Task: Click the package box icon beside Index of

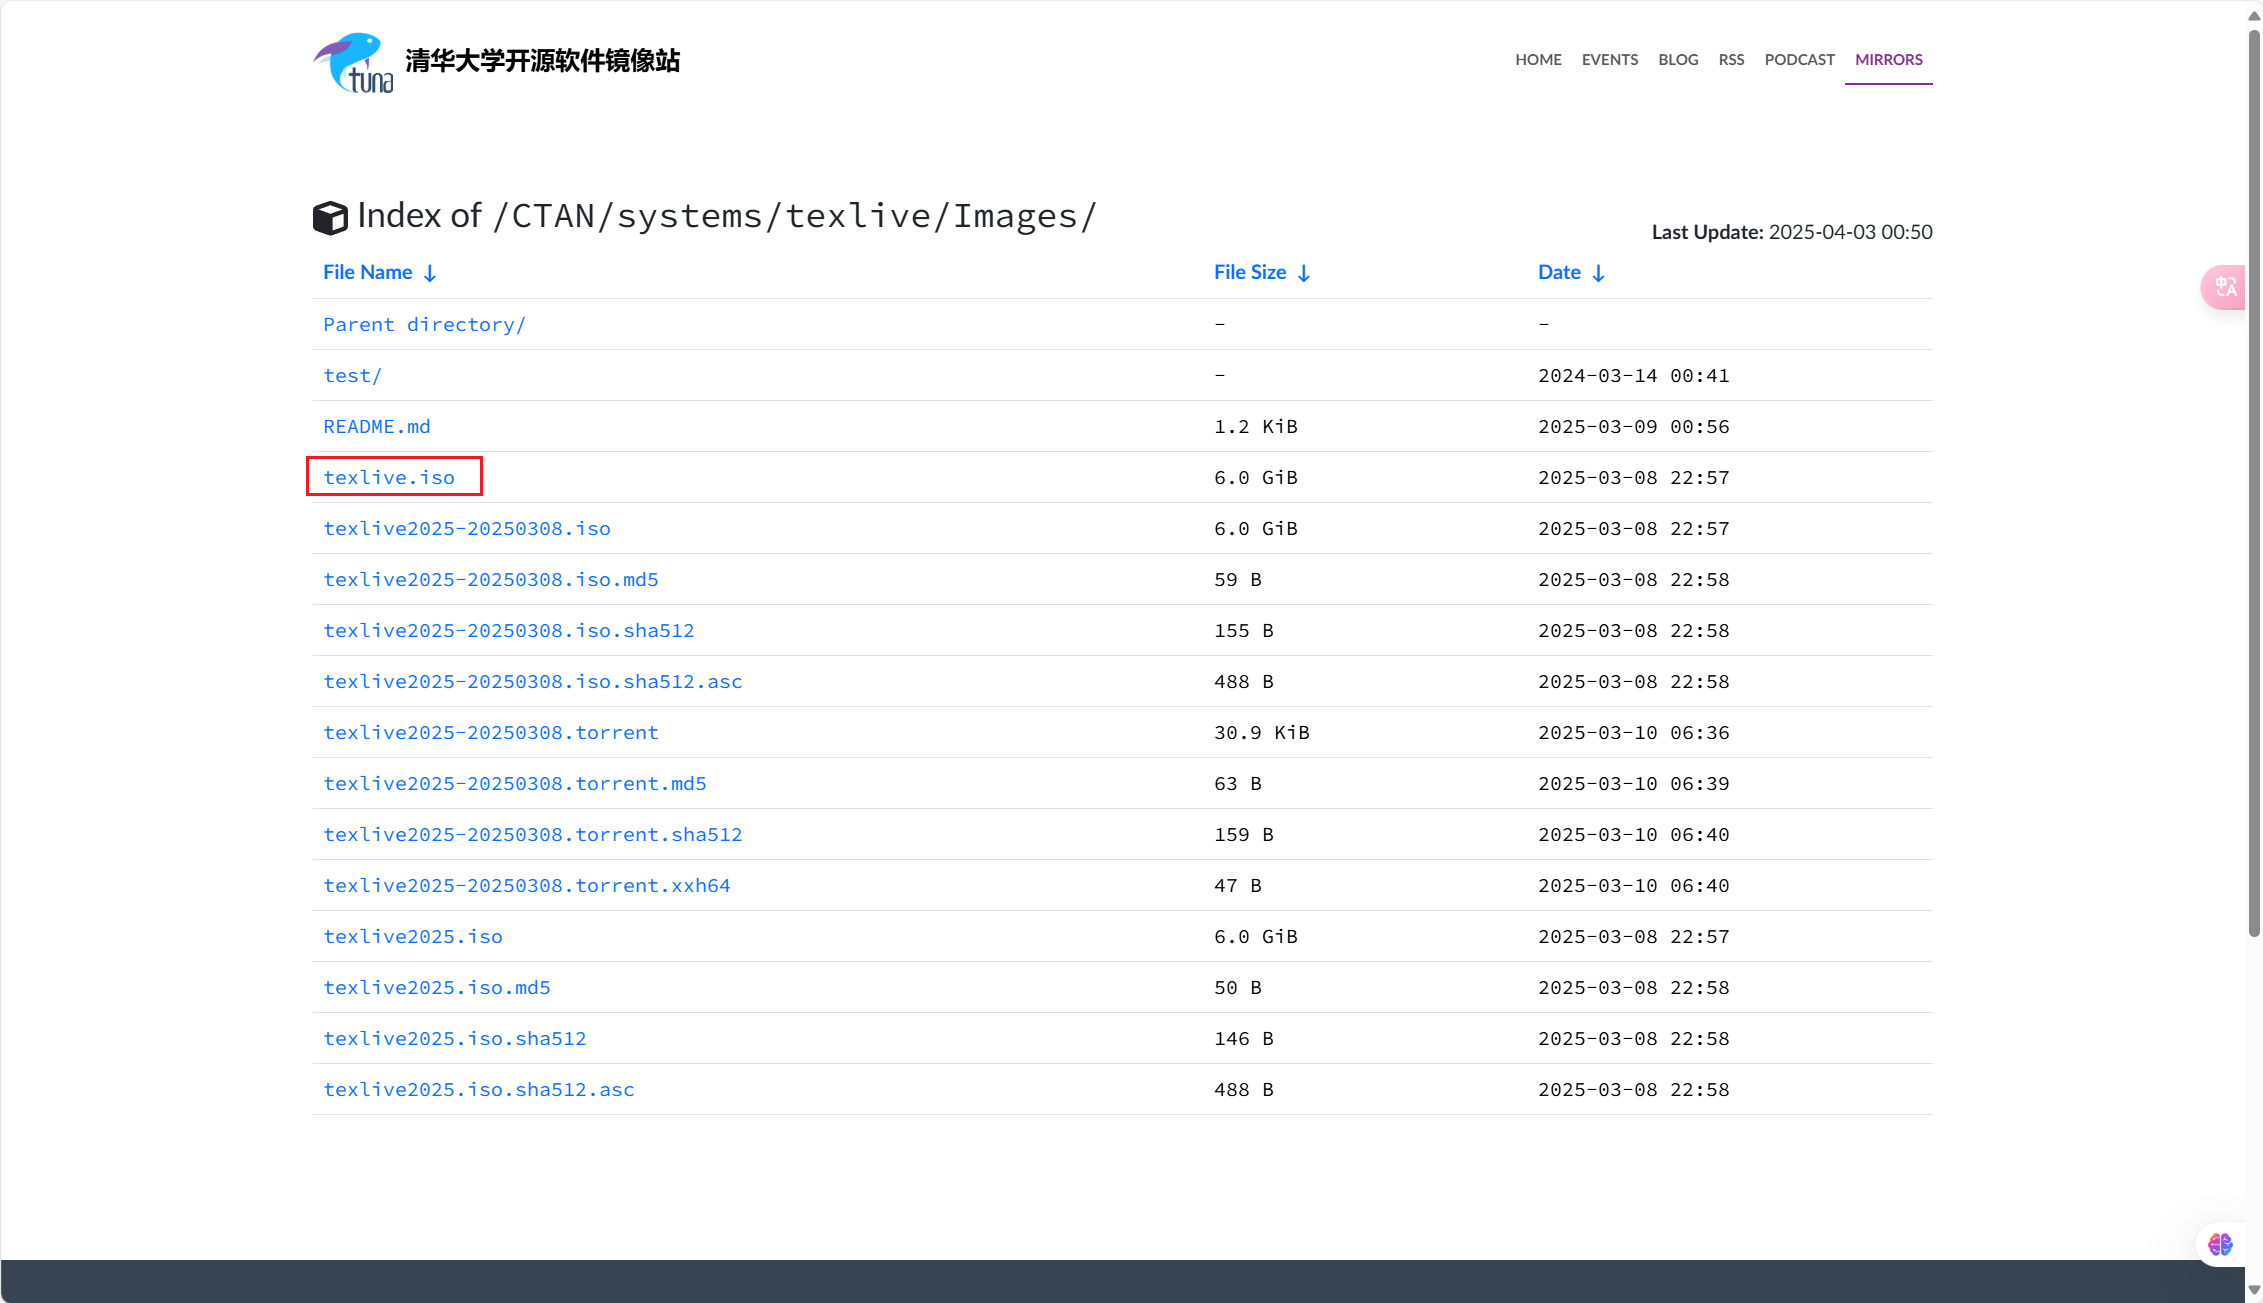Action: [330, 217]
